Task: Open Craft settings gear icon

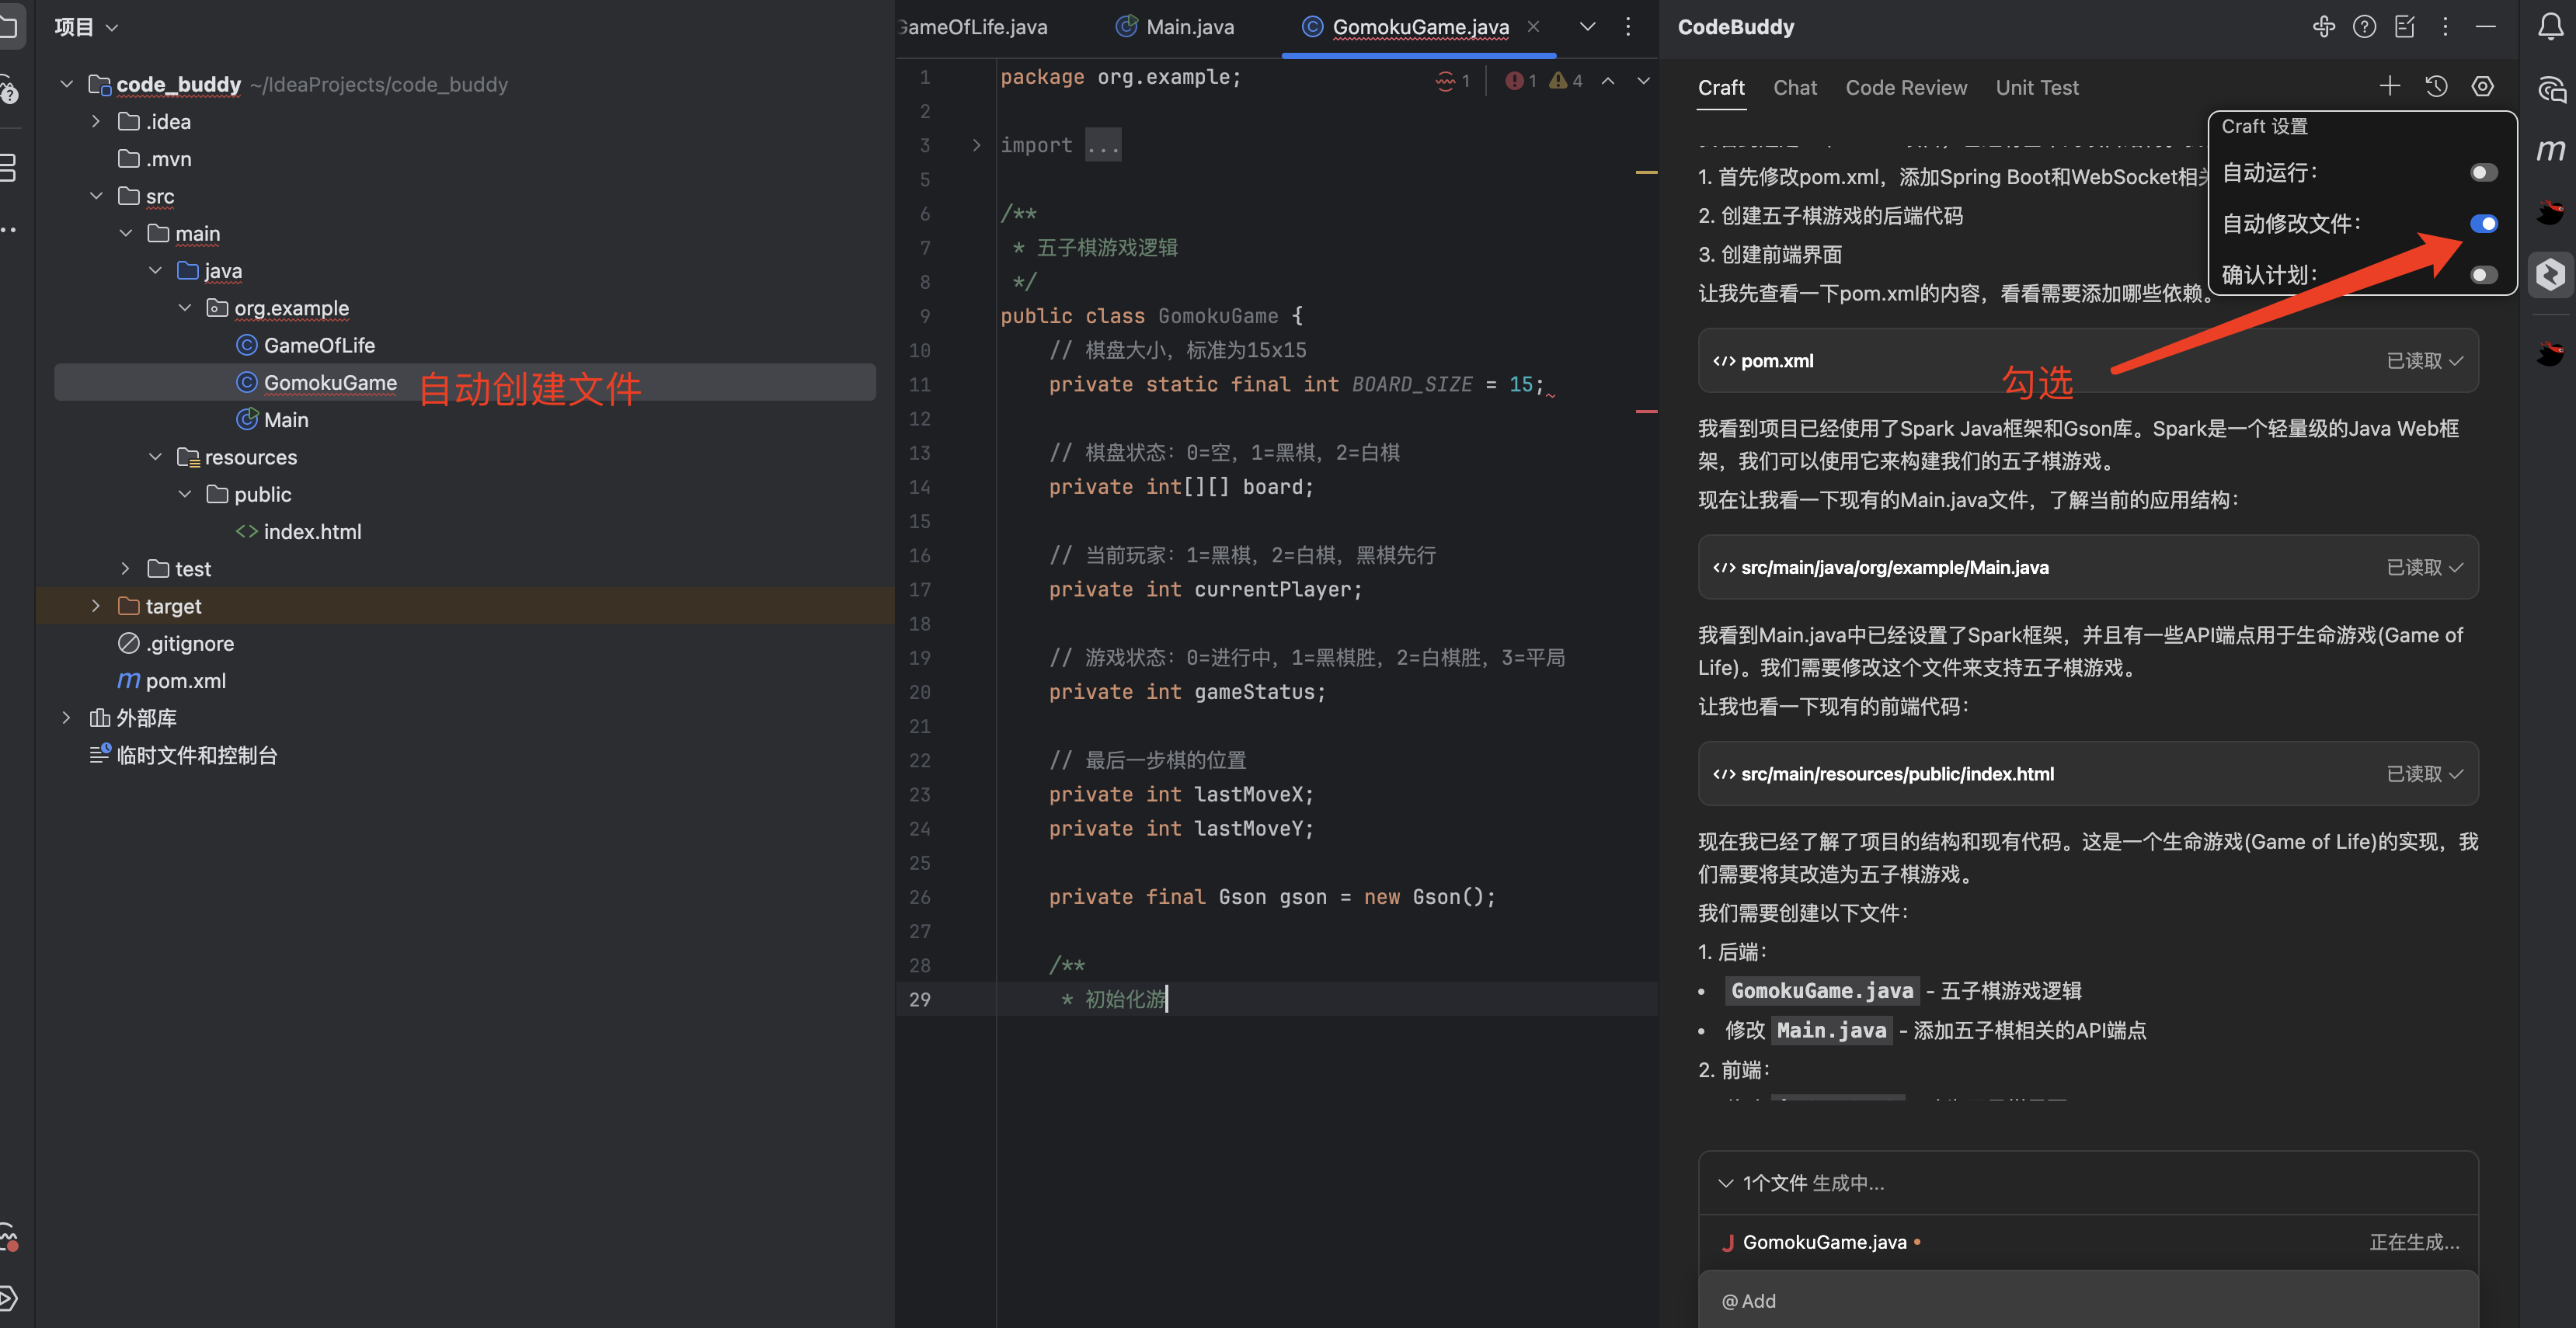Action: [x=2482, y=86]
